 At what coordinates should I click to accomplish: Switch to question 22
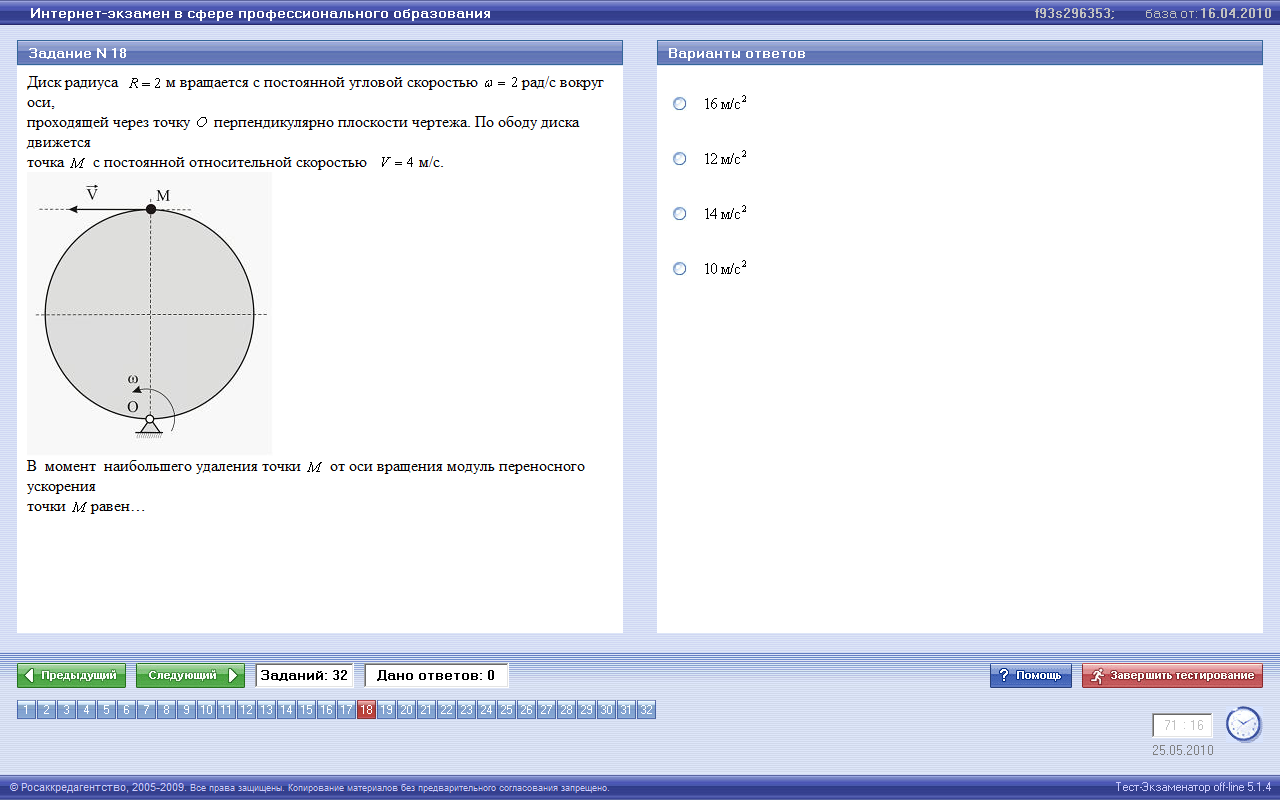point(446,710)
